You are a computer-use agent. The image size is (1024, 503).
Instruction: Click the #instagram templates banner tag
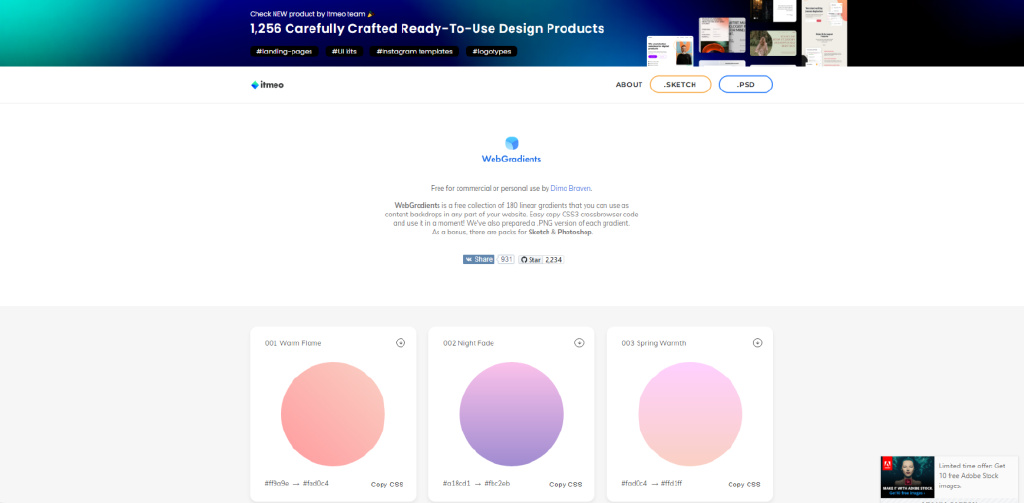414,52
